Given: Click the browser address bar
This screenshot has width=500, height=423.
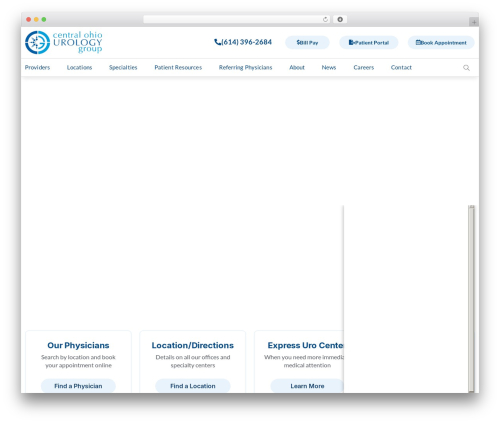Looking at the screenshot, I should [x=237, y=19].
